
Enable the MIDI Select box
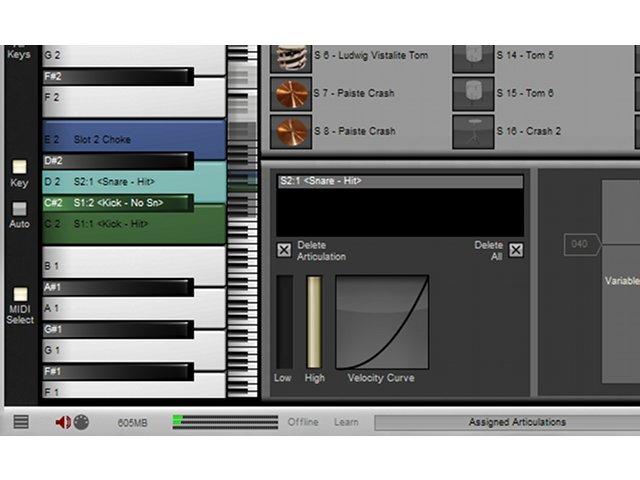tap(20, 294)
